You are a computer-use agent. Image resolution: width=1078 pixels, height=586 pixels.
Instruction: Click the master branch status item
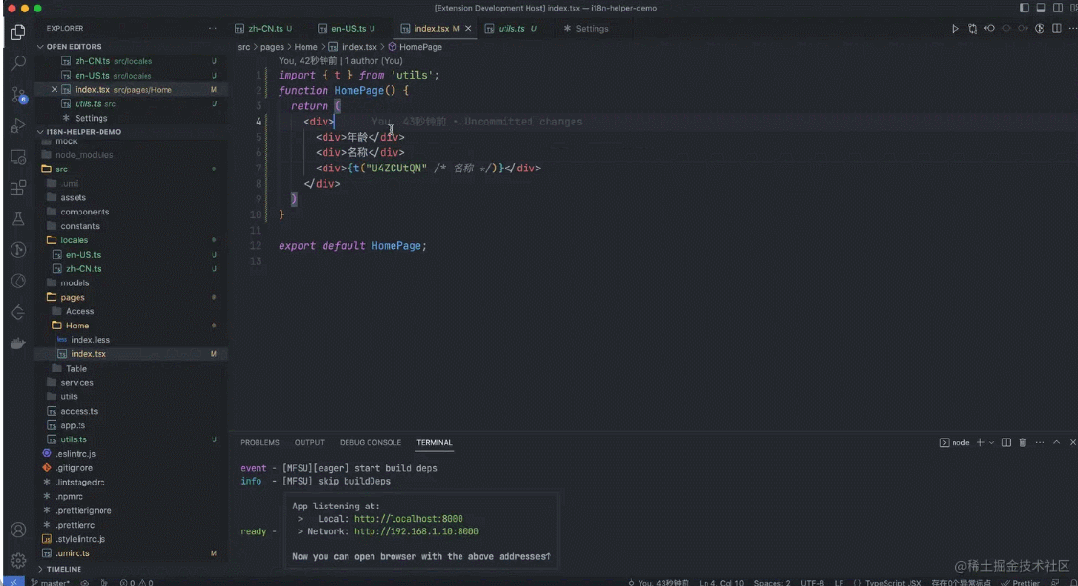click(50, 582)
